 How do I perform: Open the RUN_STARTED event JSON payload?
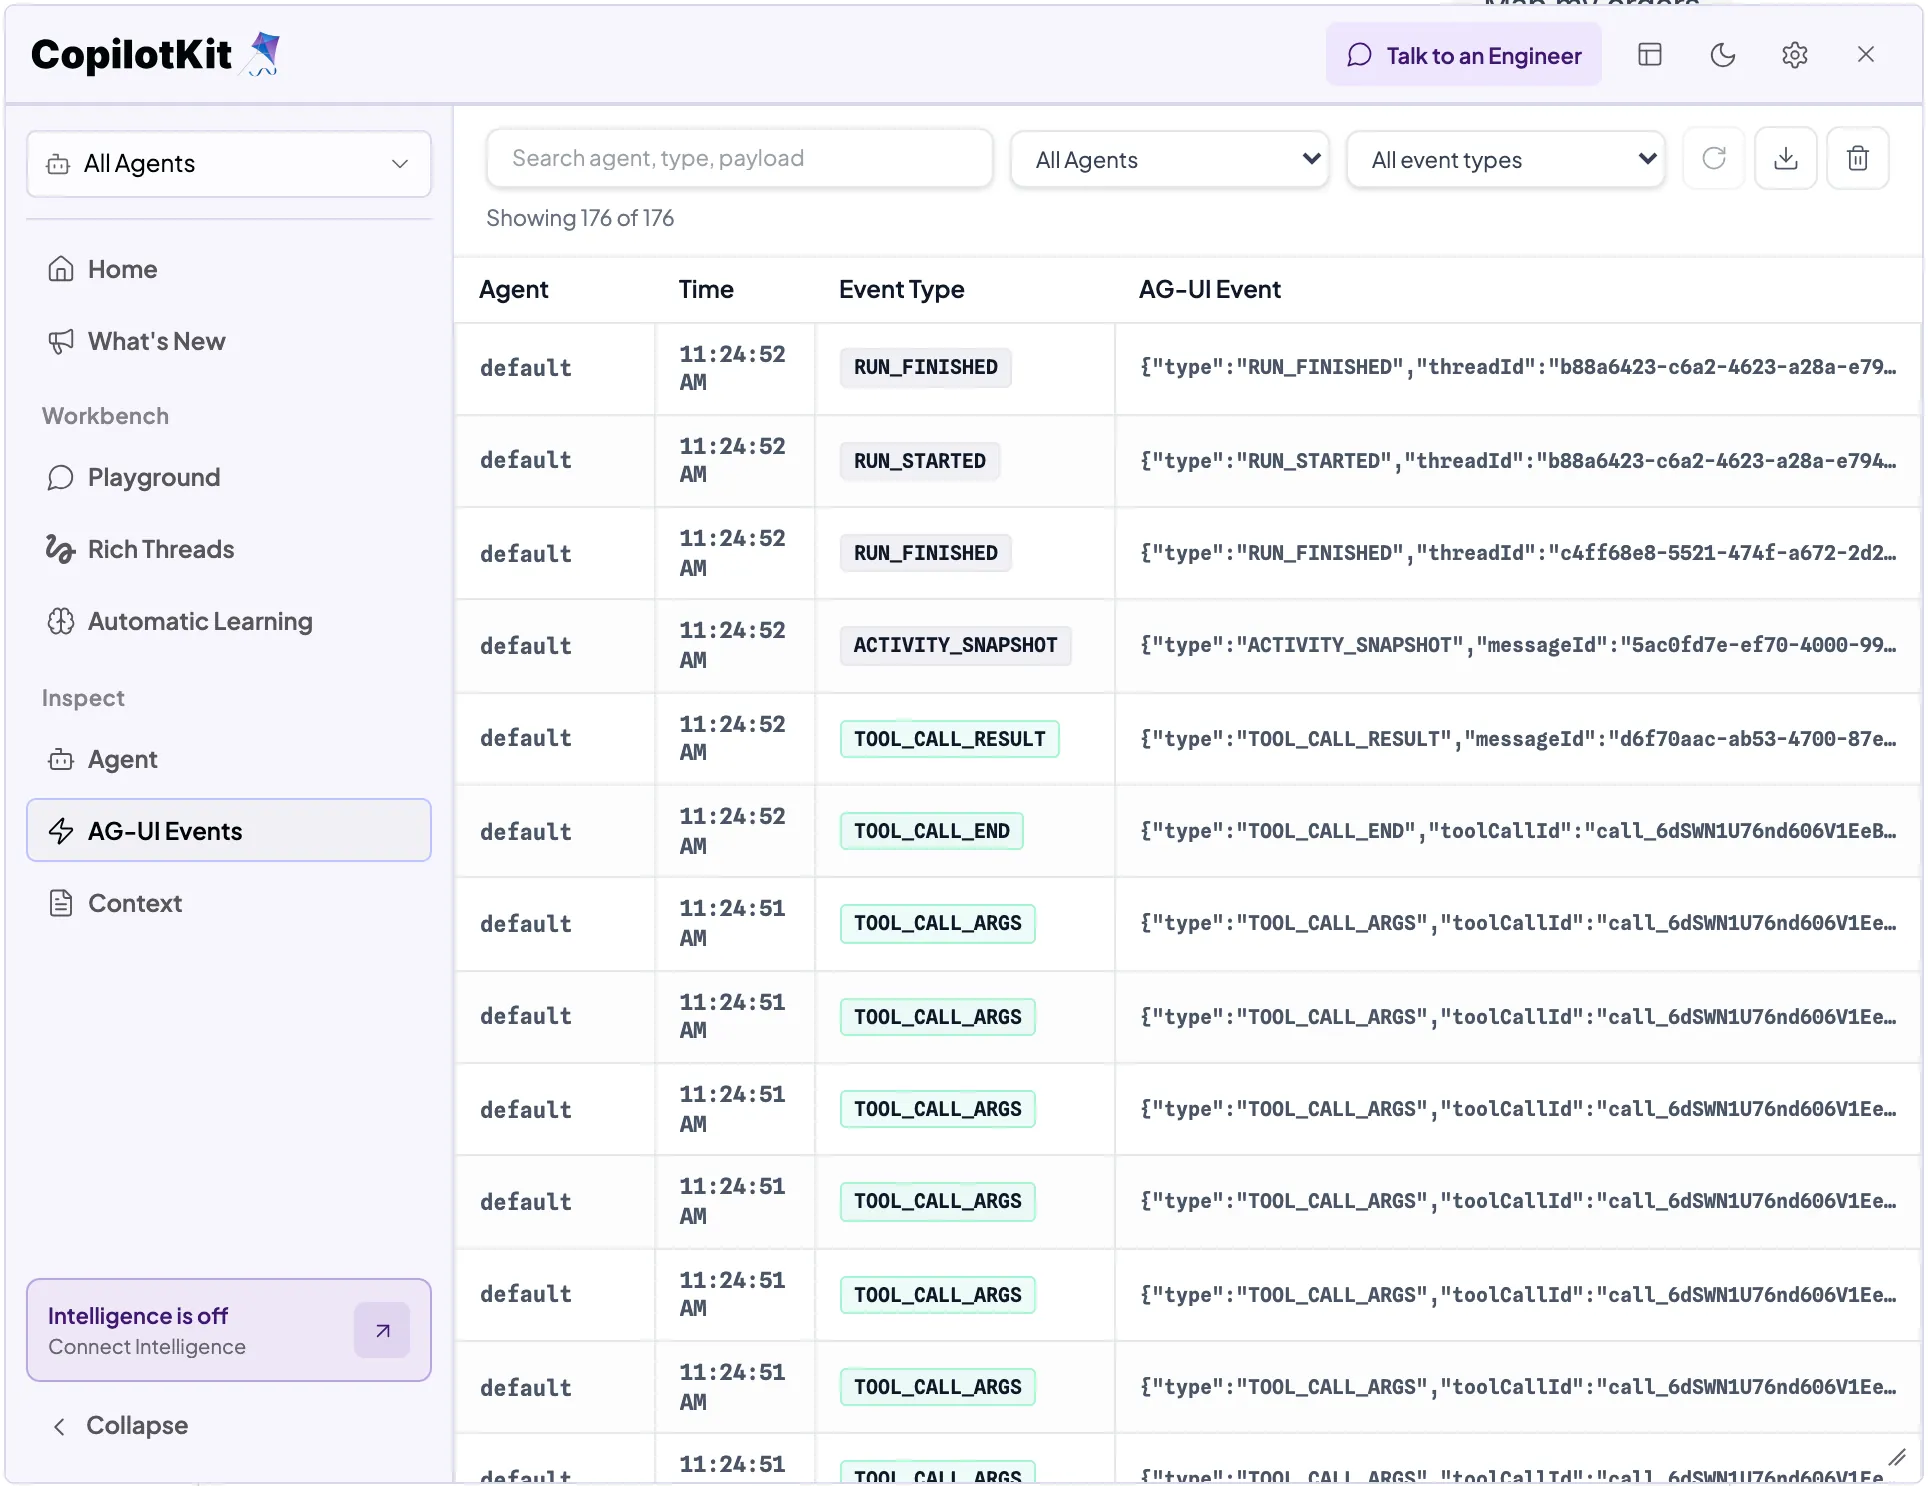tap(1518, 461)
